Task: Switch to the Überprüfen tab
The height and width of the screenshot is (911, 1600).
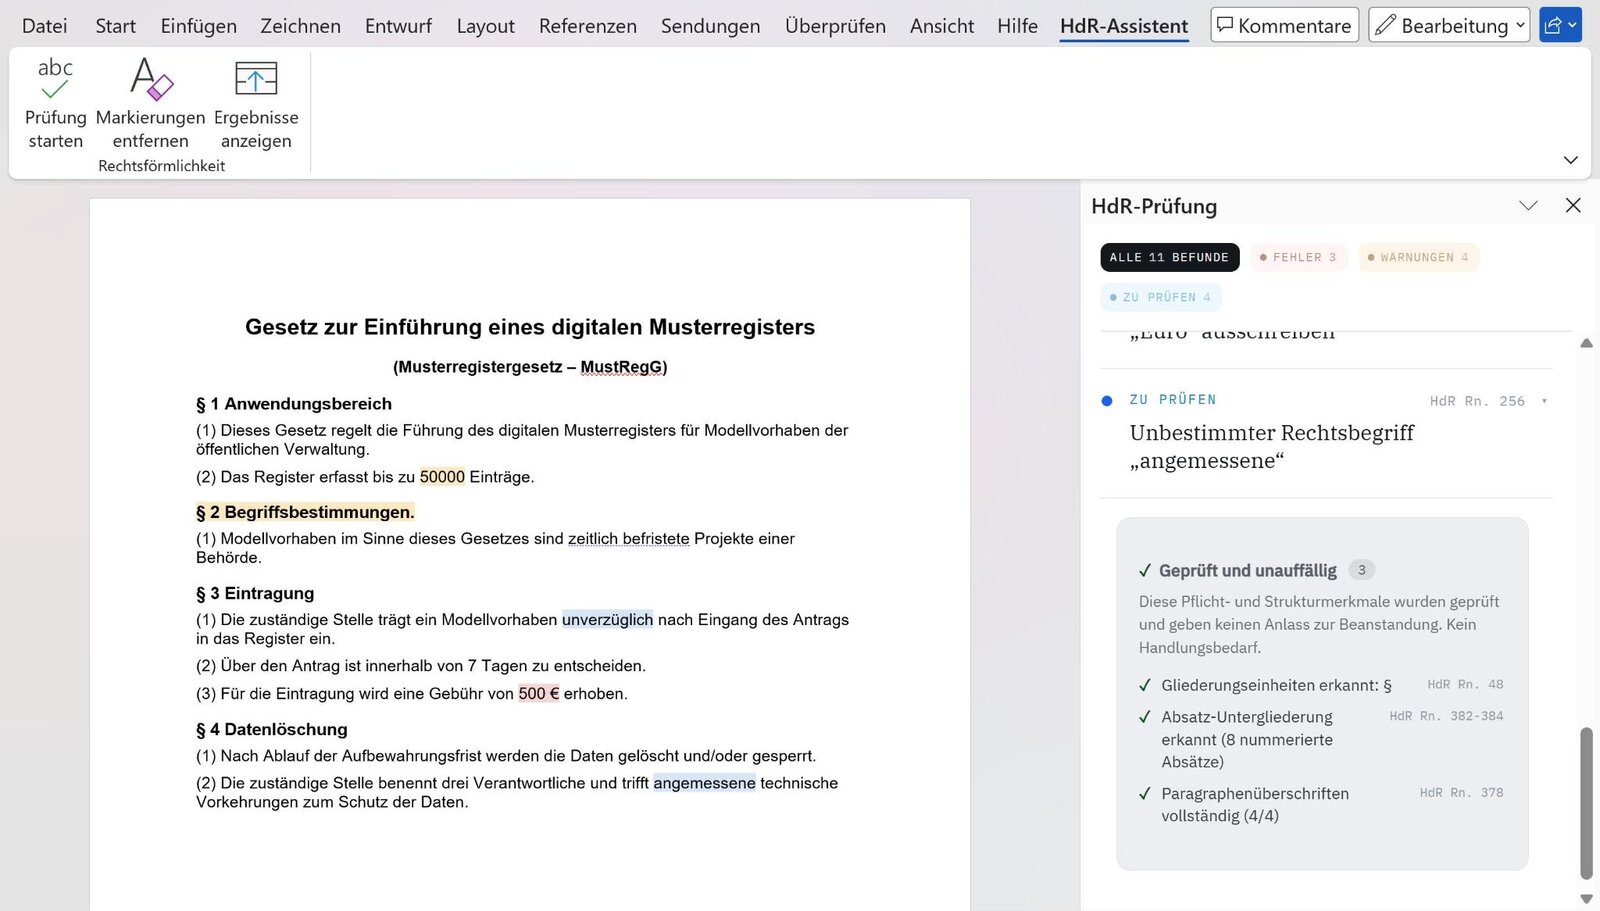Action: coord(836,26)
